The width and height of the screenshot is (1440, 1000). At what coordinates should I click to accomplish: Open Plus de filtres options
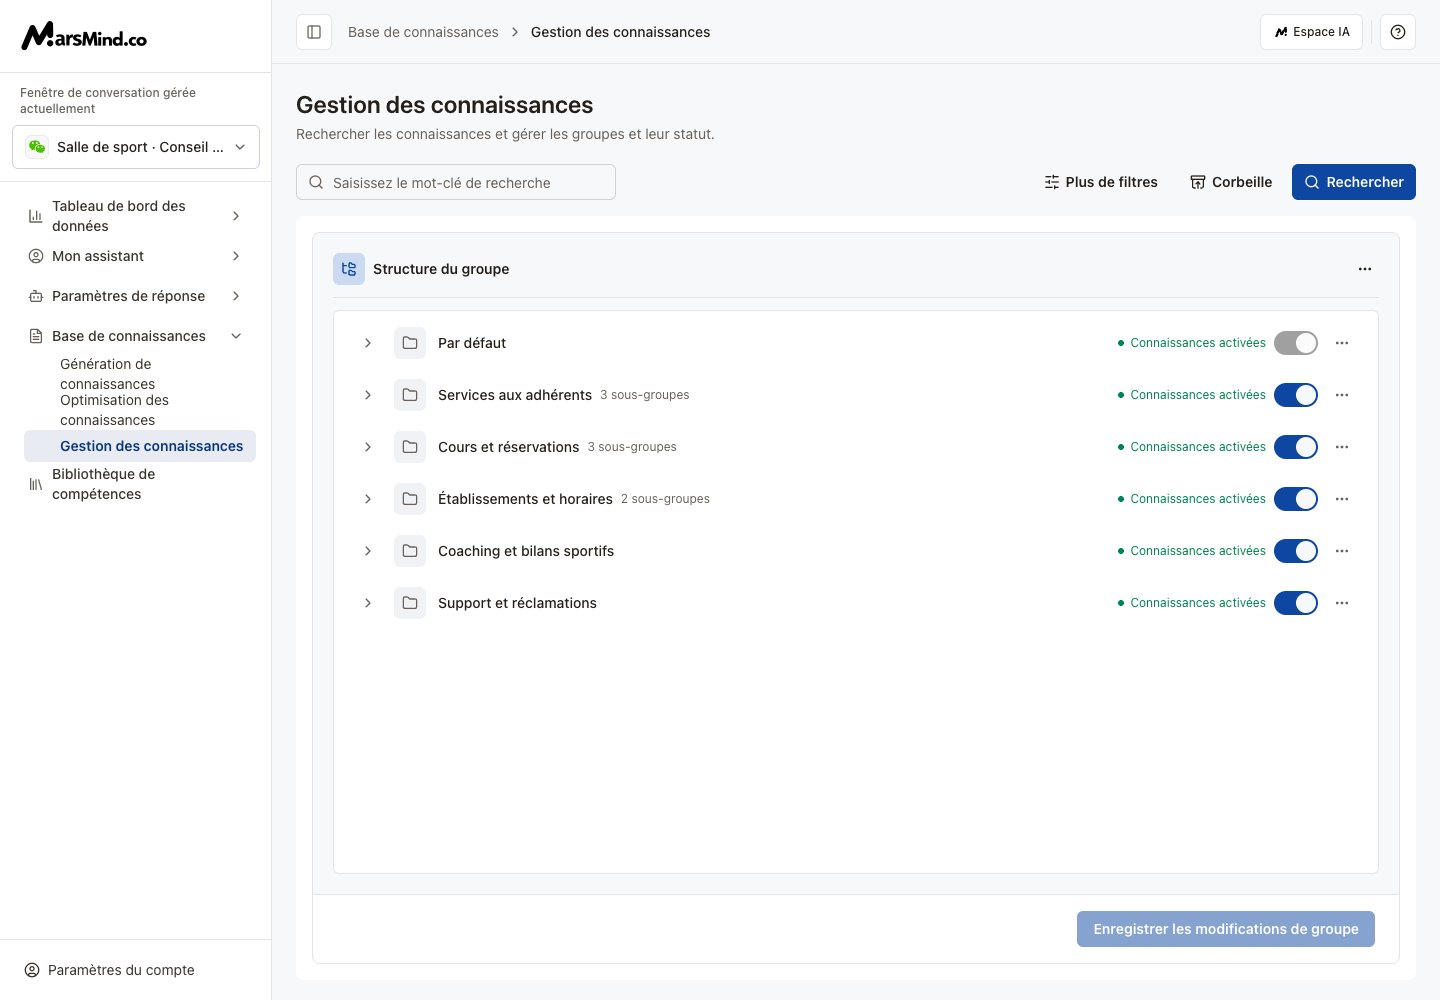(x=1101, y=182)
